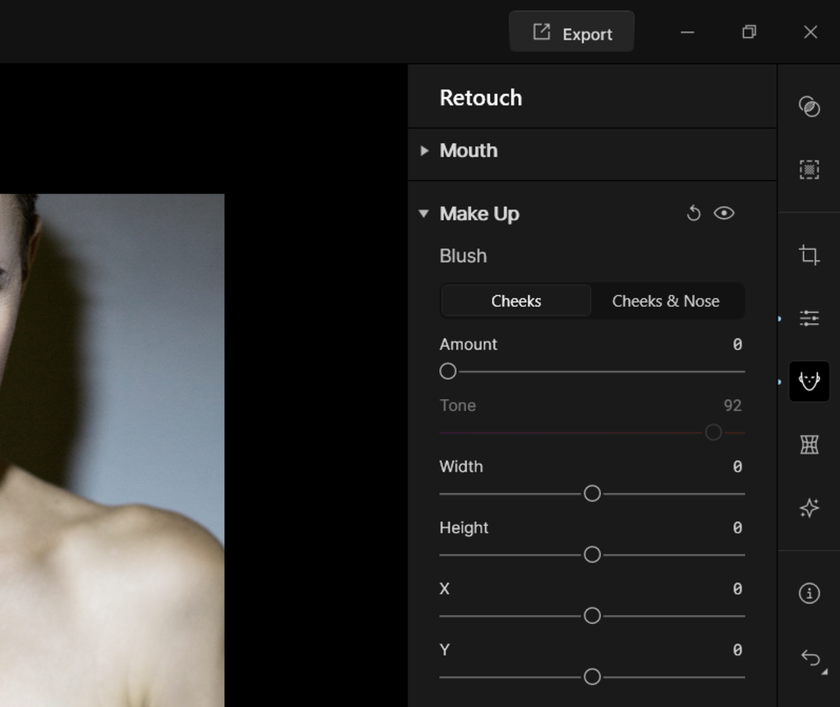This screenshot has height=707, width=840.
Task: Click the Blush Amount slider handle
Action: pyautogui.click(x=448, y=371)
